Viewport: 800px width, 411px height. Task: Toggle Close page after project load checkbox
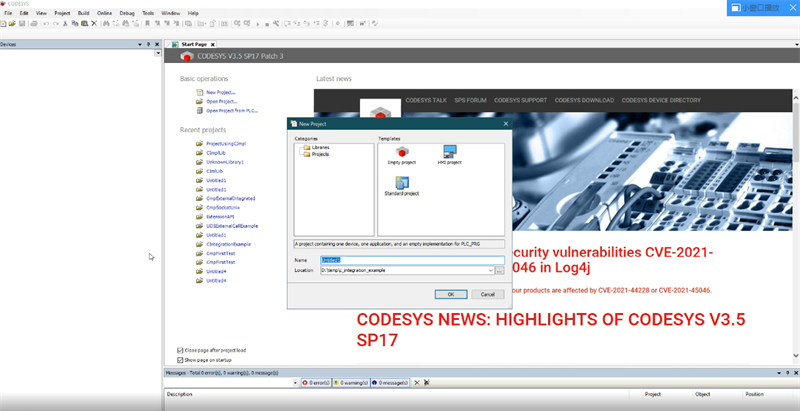180,350
